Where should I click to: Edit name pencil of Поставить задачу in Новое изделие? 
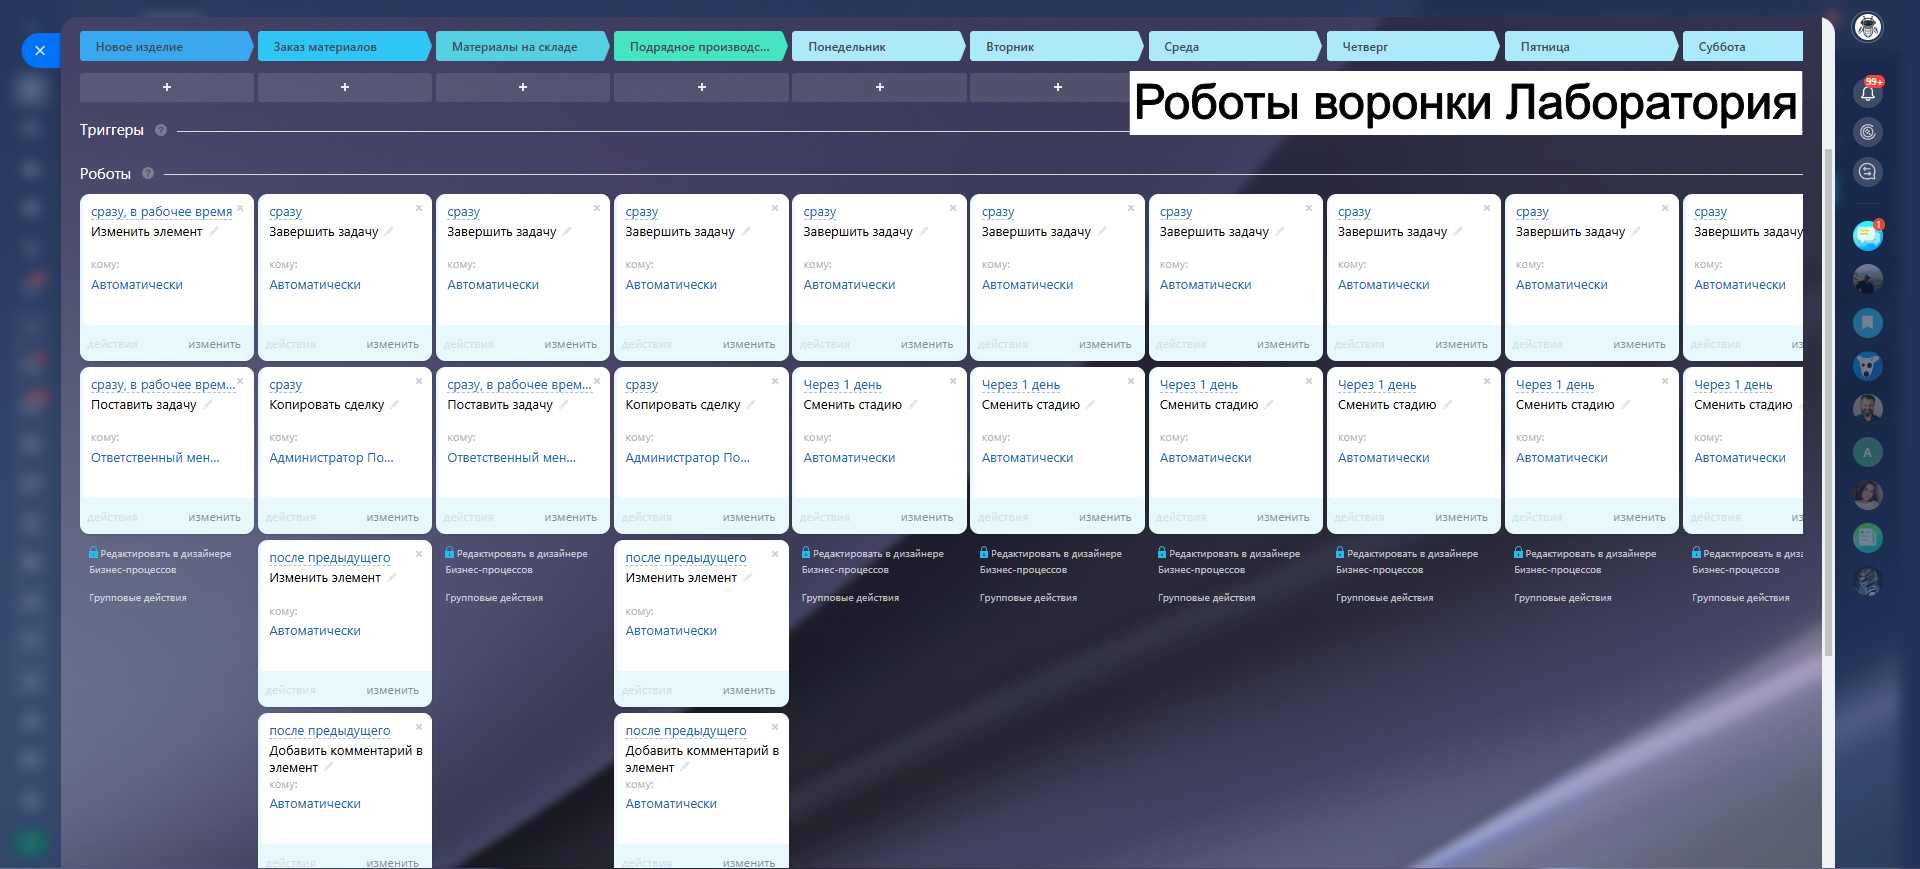208,405
